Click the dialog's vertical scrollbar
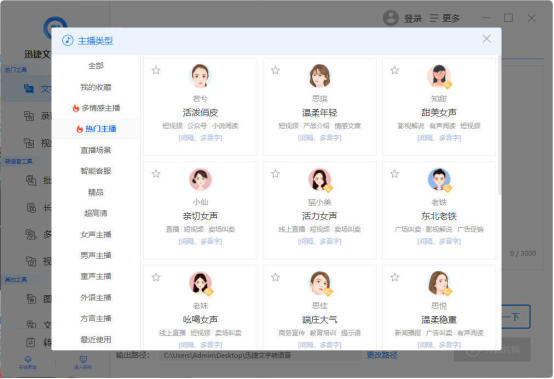 click(x=499, y=124)
